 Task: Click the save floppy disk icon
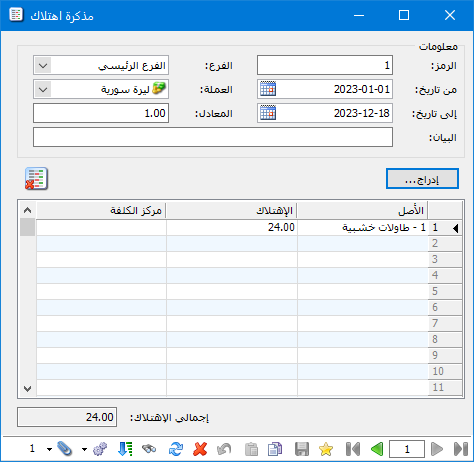[302, 449]
